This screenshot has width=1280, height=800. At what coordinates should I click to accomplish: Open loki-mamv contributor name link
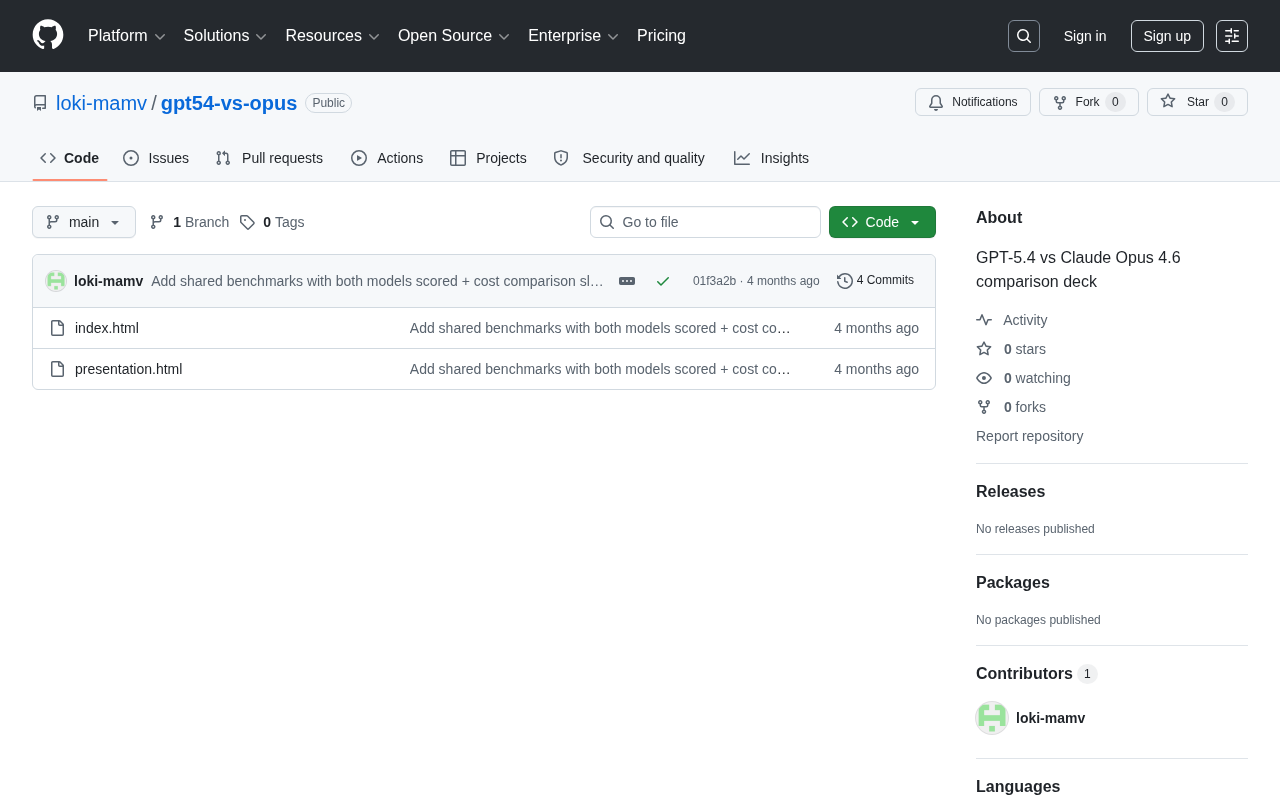point(1050,718)
